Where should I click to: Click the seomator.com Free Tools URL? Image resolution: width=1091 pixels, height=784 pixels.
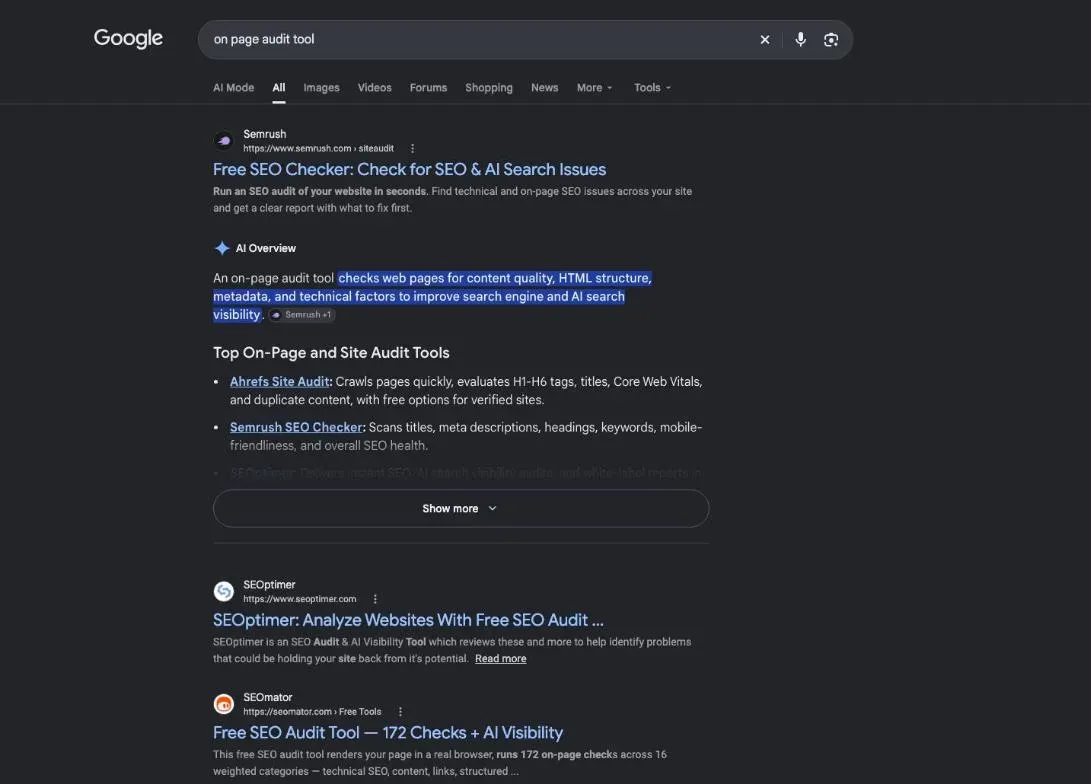point(312,712)
